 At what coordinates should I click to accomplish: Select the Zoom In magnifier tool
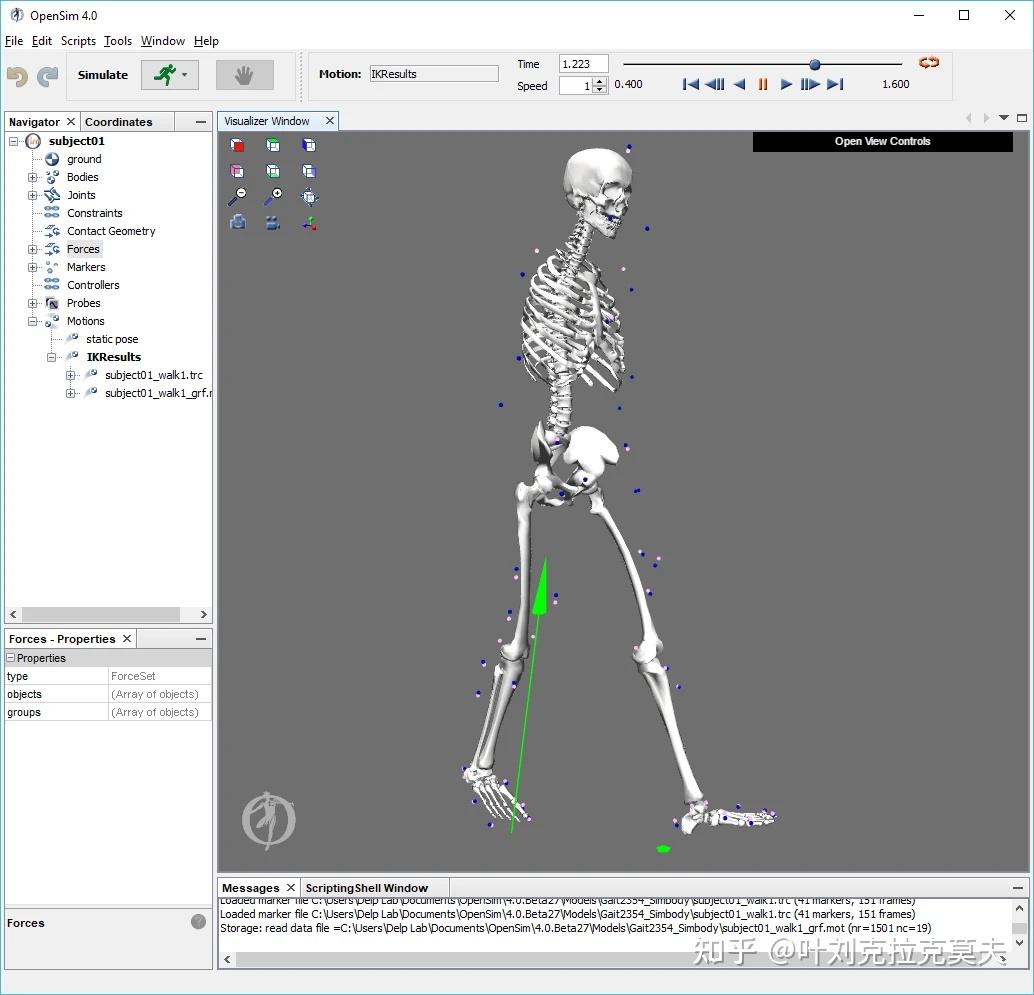coord(273,196)
